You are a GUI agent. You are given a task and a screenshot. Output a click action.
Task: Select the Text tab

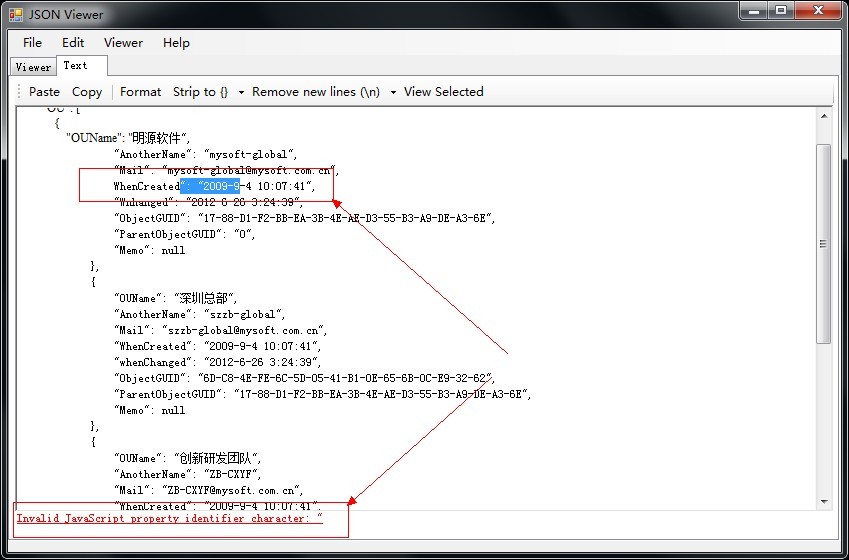pyautogui.click(x=82, y=66)
